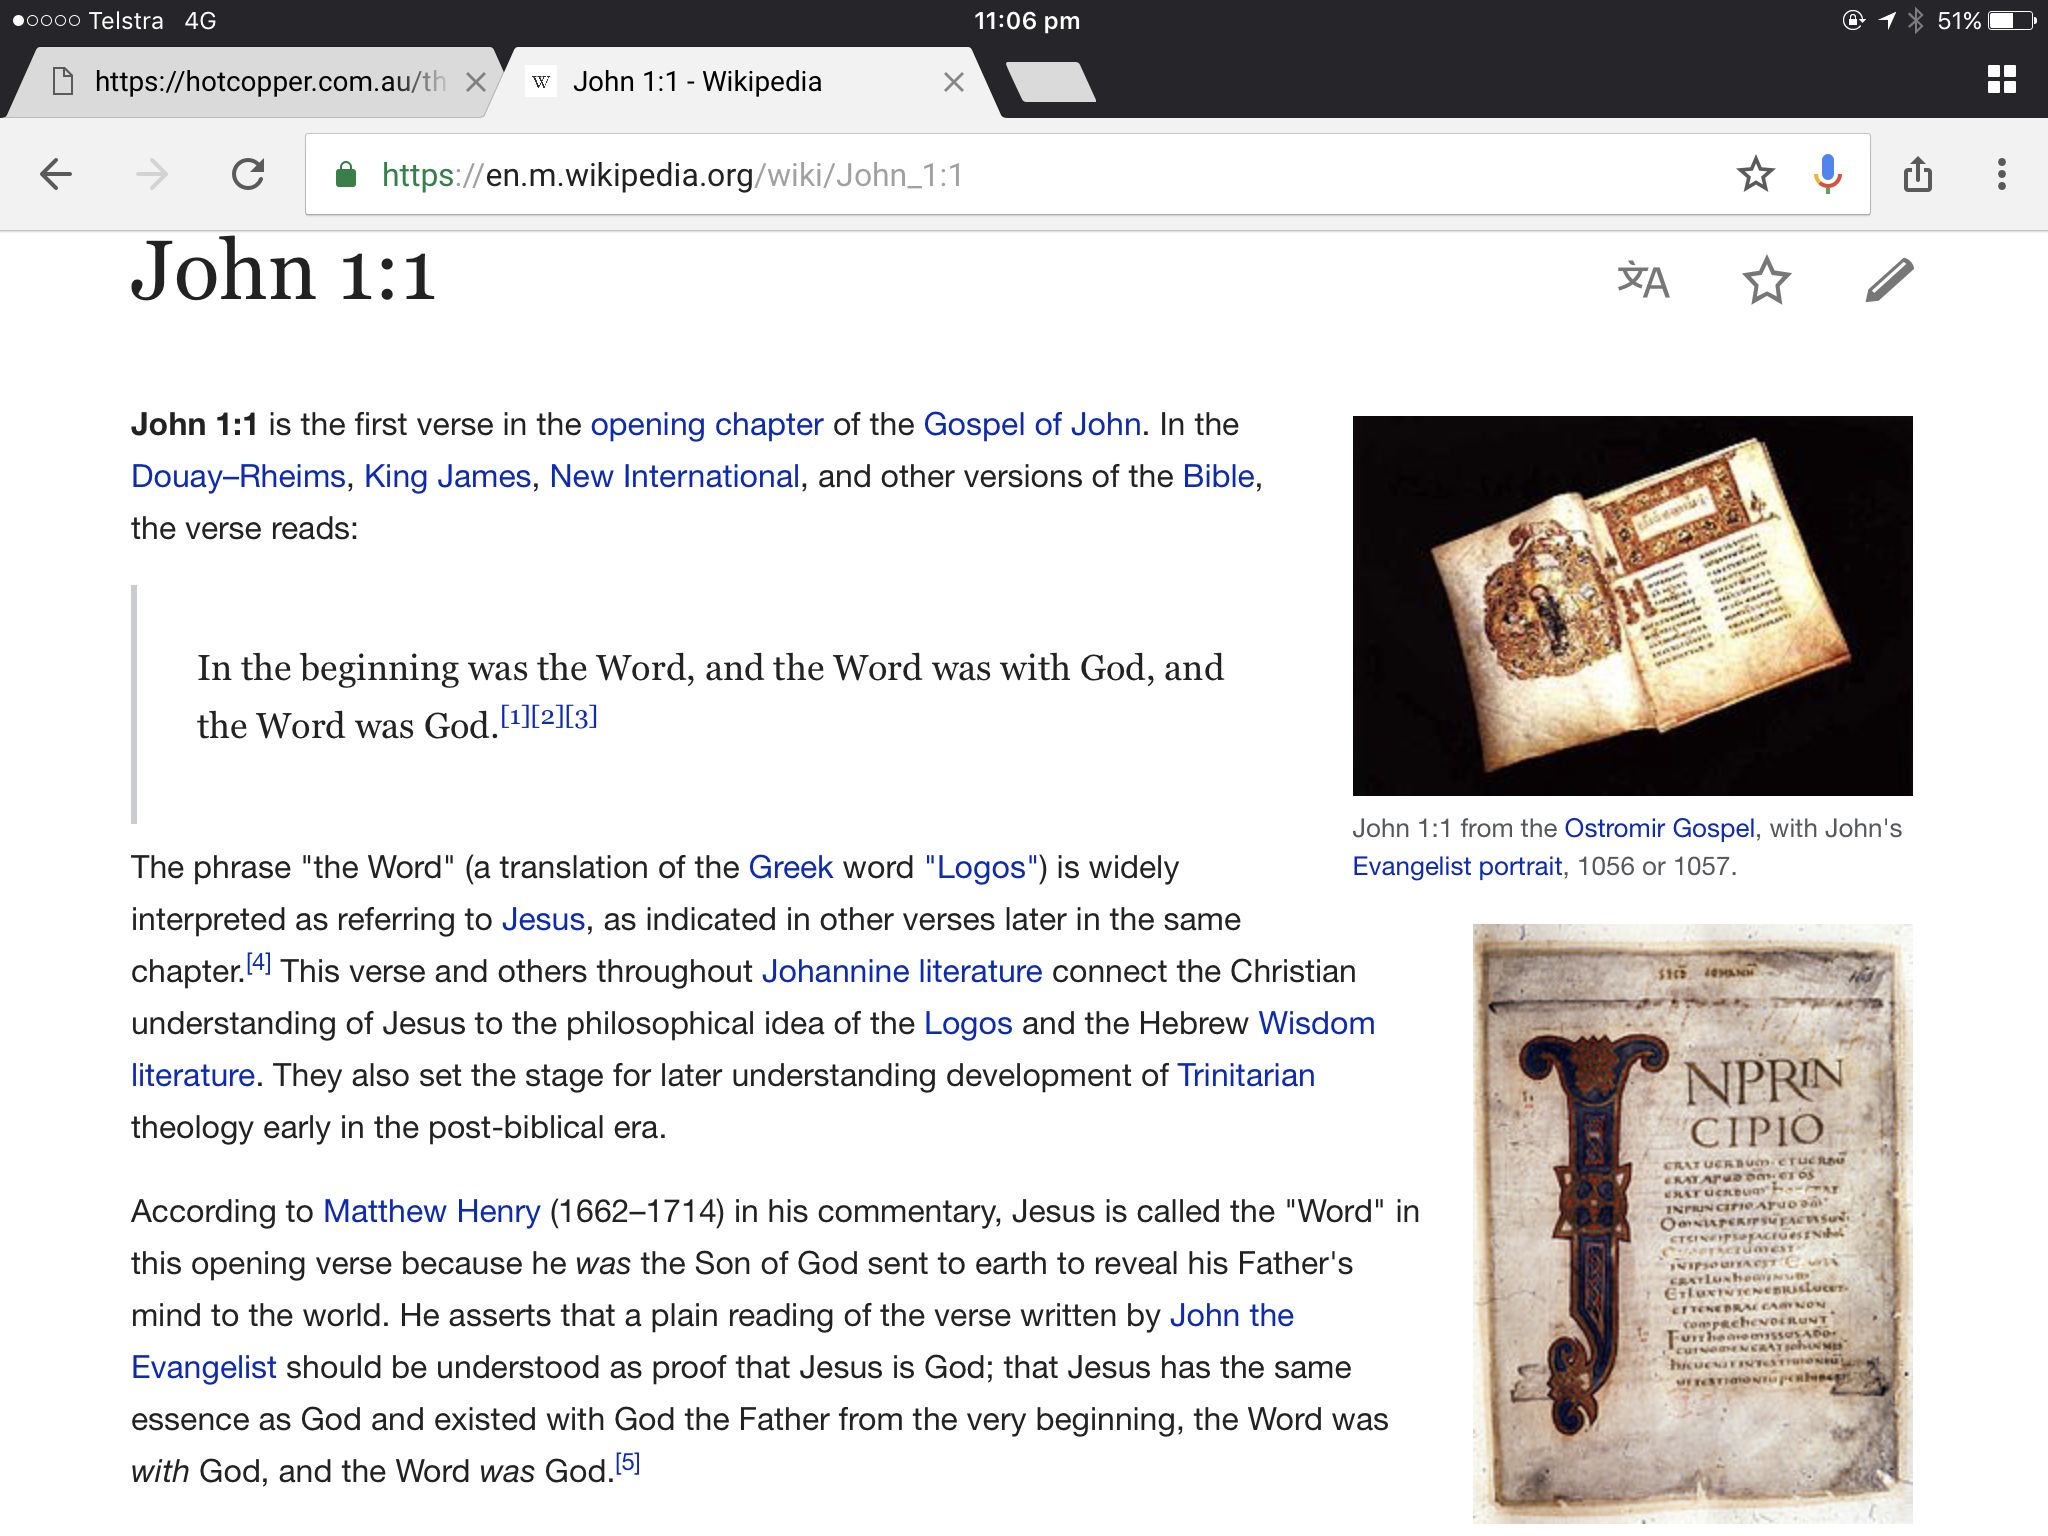Follow the King James link
This screenshot has height=1536, width=2048.
[447, 477]
